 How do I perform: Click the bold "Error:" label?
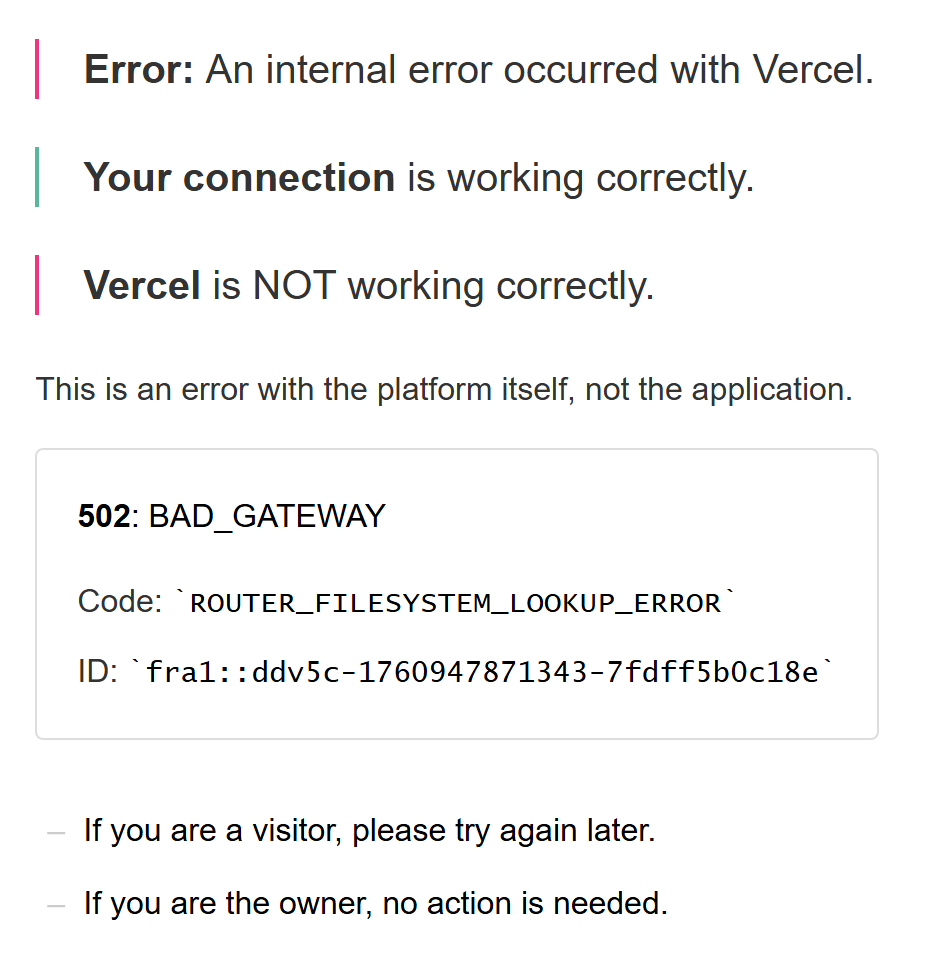tap(139, 70)
